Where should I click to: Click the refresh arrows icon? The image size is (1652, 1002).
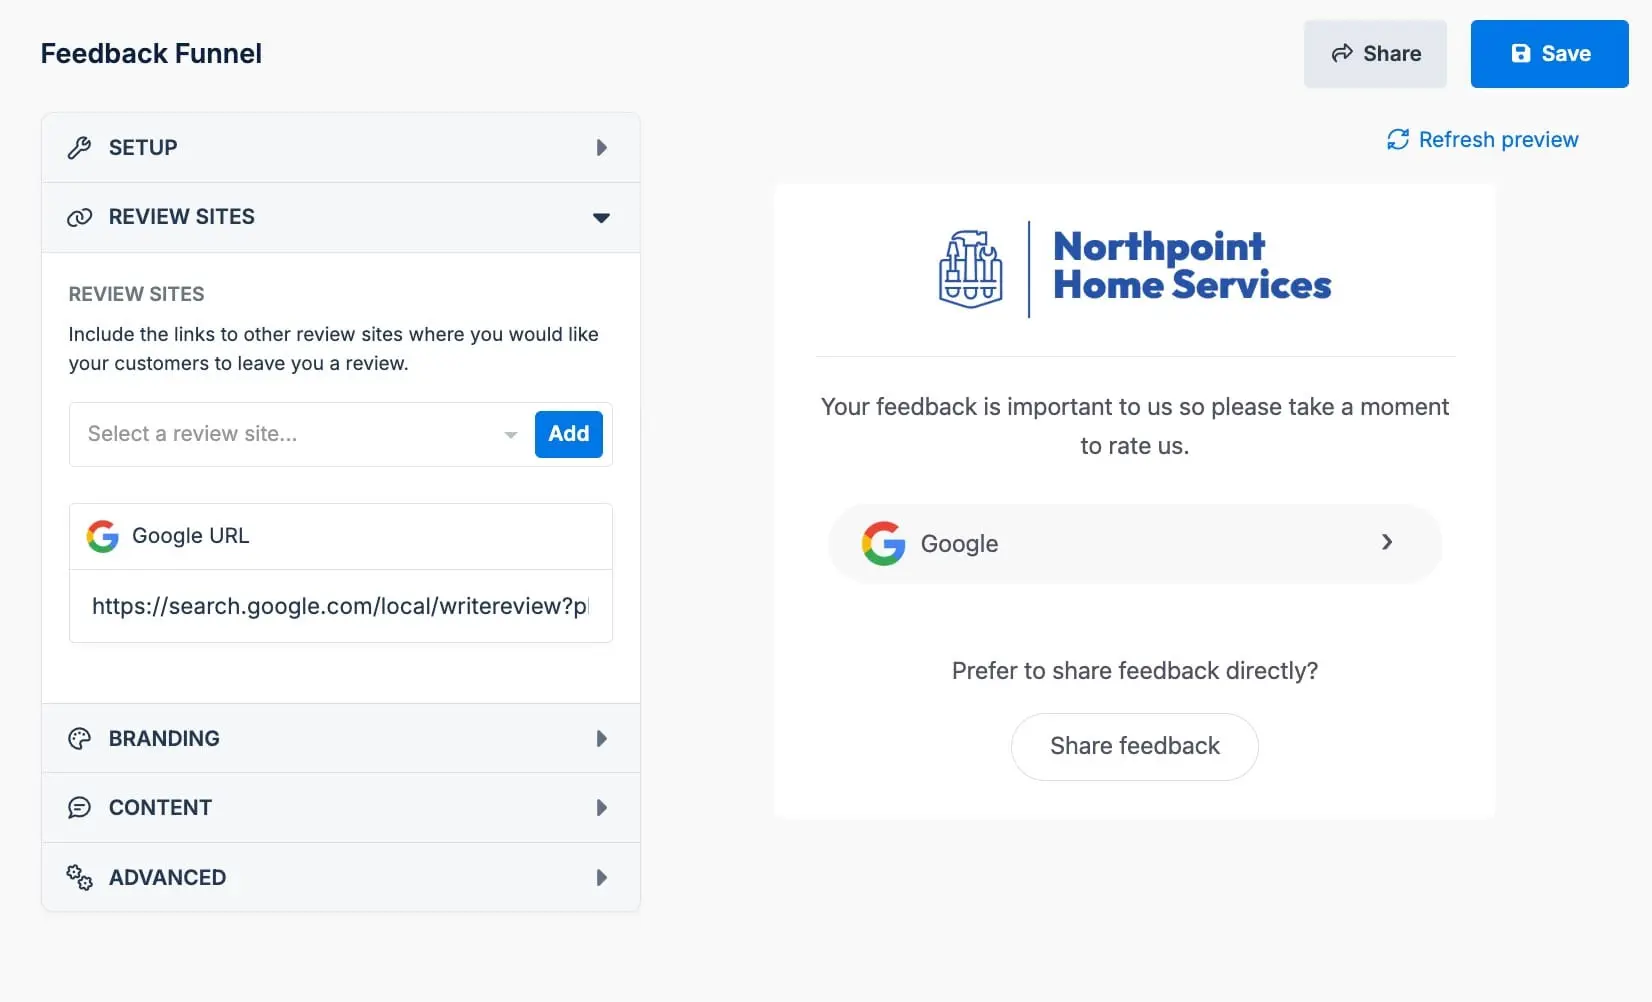[1398, 140]
